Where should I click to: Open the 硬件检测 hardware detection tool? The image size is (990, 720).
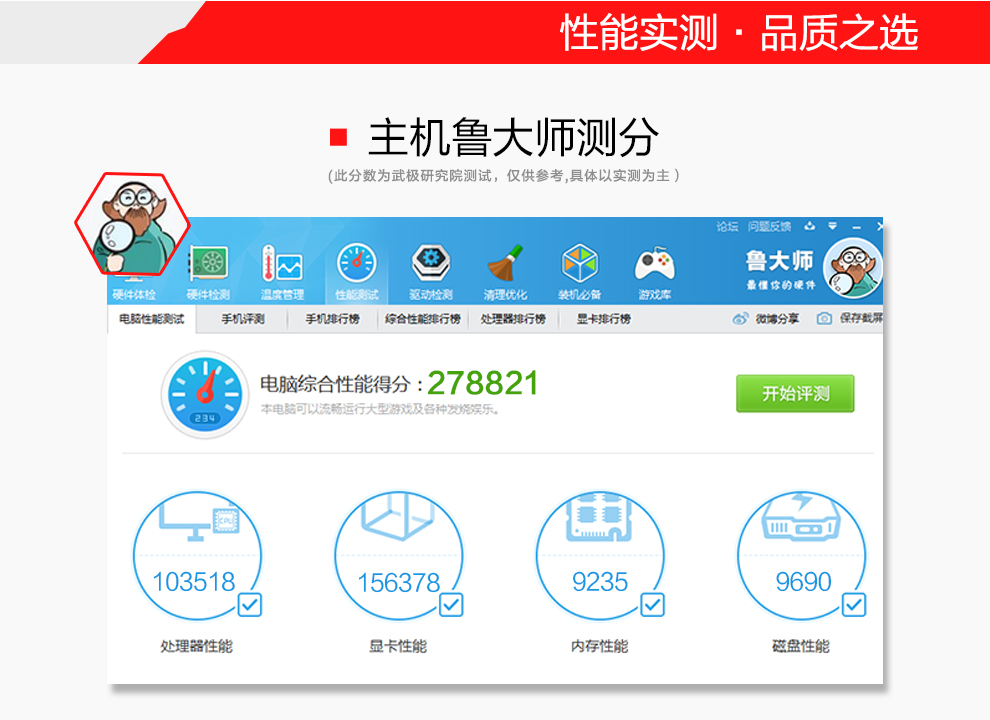[x=208, y=273]
